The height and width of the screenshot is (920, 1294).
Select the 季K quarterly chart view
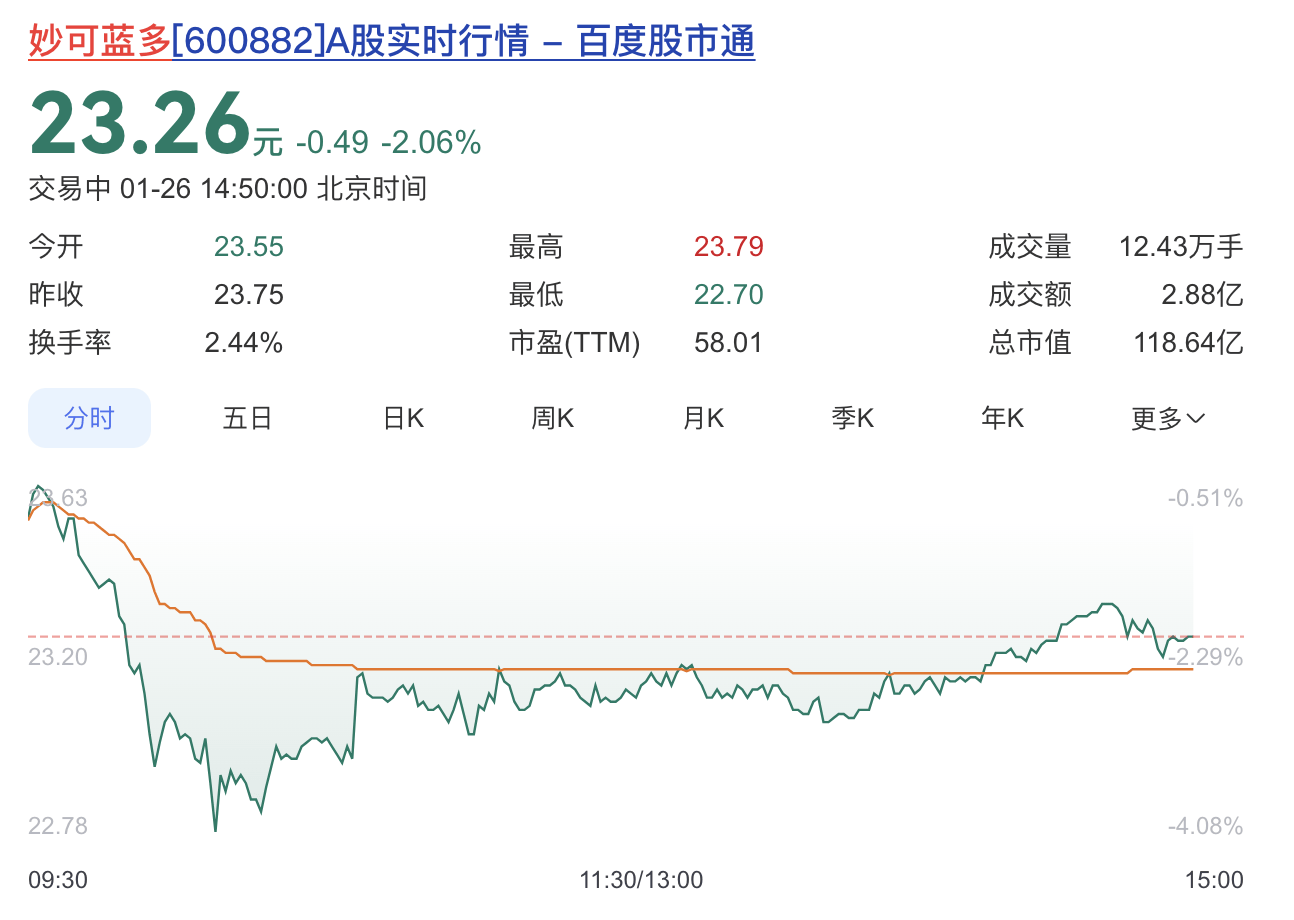pos(851,418)
